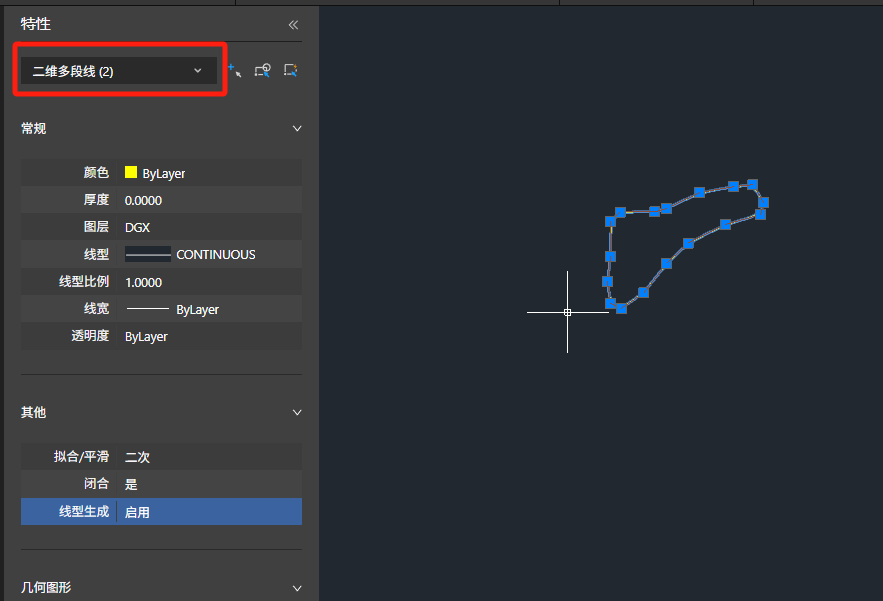This screenshot has width=883, height=601.
Task: Click the Select Objects icon
Action: (263, 70)
